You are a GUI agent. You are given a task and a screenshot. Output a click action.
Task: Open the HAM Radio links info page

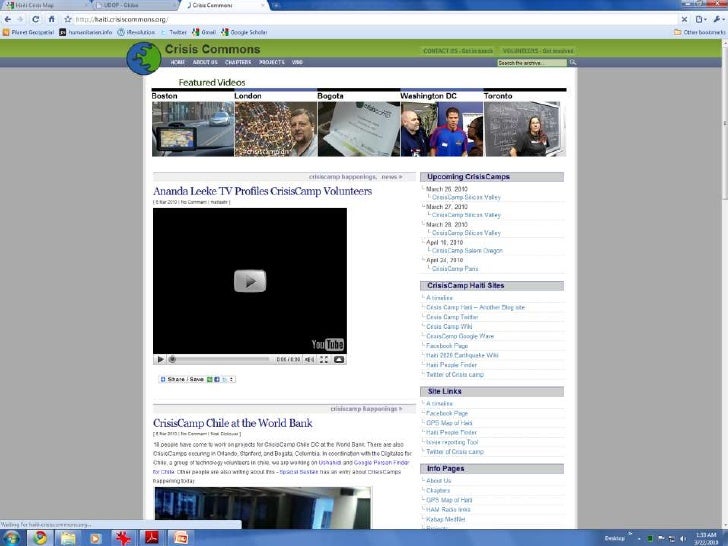tap(448, 509)
